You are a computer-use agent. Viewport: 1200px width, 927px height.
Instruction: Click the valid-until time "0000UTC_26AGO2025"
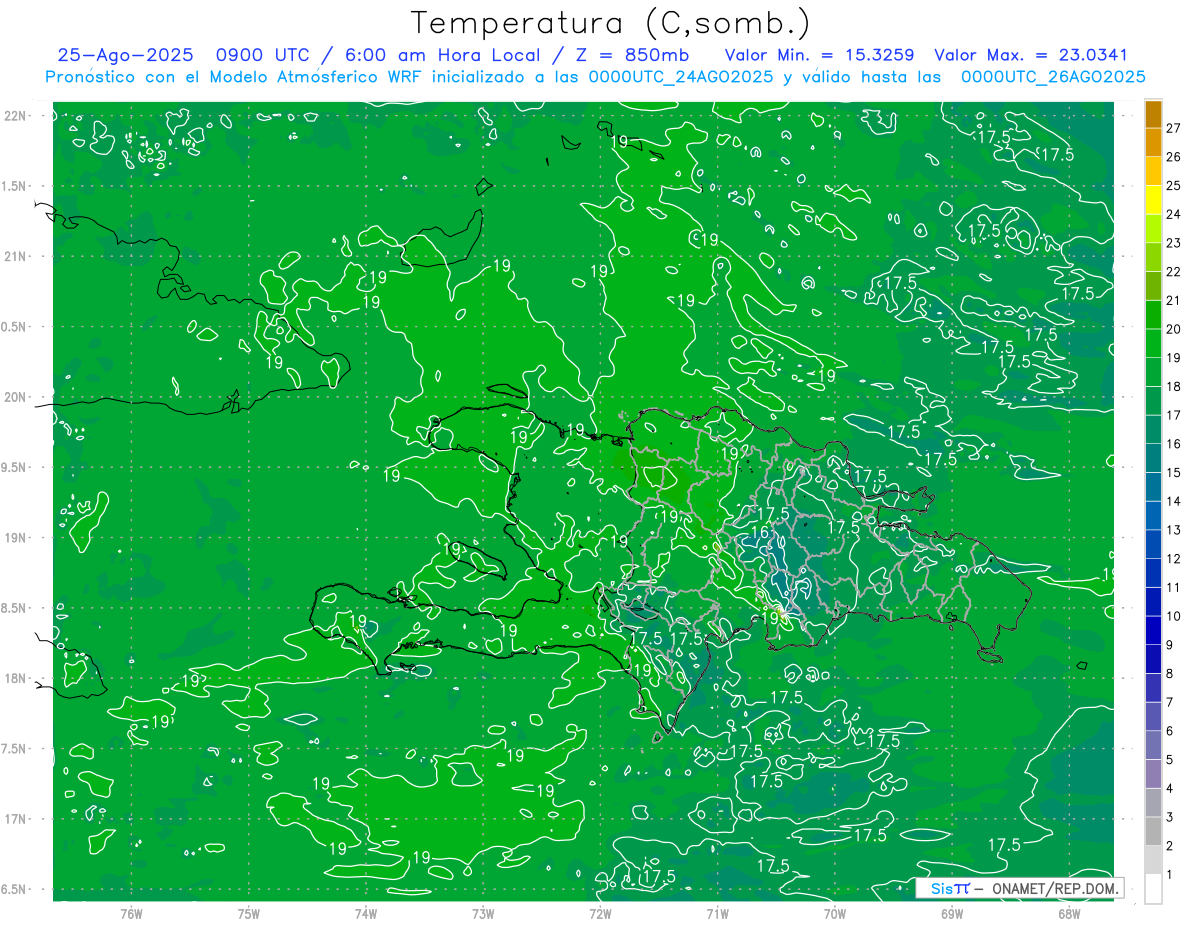[1053, 77]
